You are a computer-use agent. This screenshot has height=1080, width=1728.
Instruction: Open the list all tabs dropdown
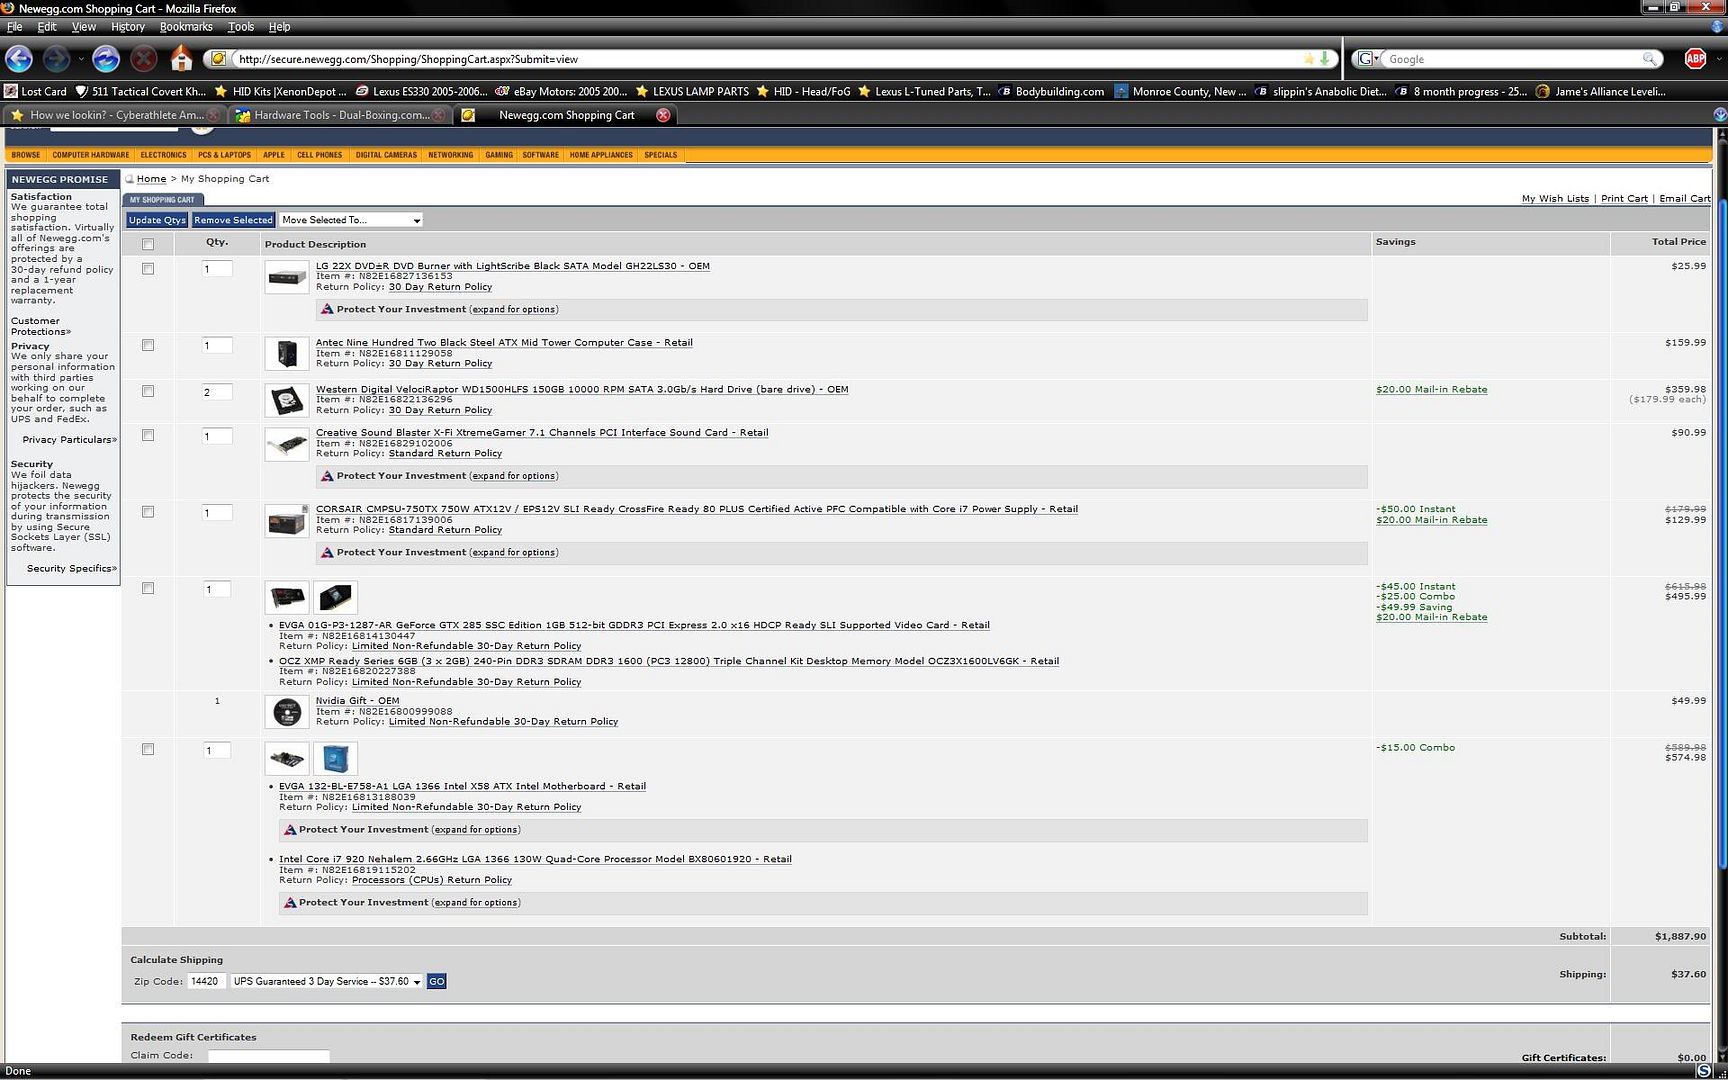1719,115
